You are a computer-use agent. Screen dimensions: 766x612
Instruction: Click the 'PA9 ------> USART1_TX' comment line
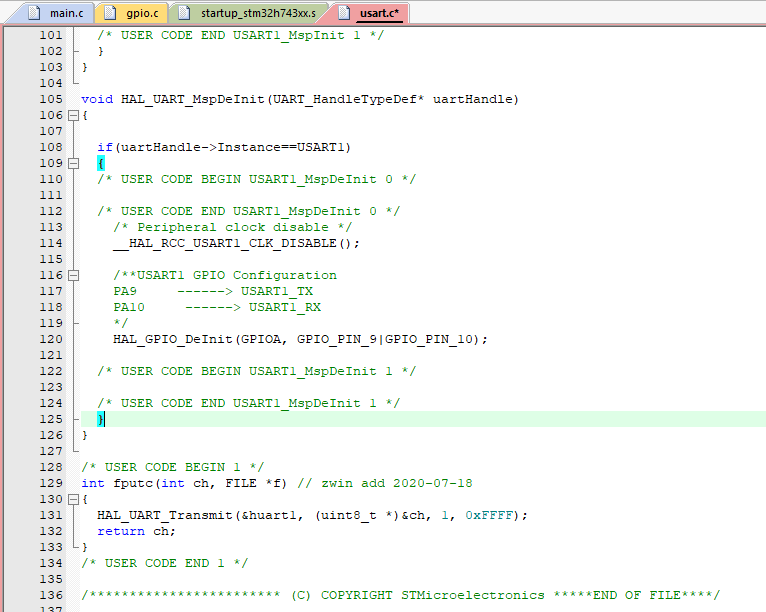213,291
